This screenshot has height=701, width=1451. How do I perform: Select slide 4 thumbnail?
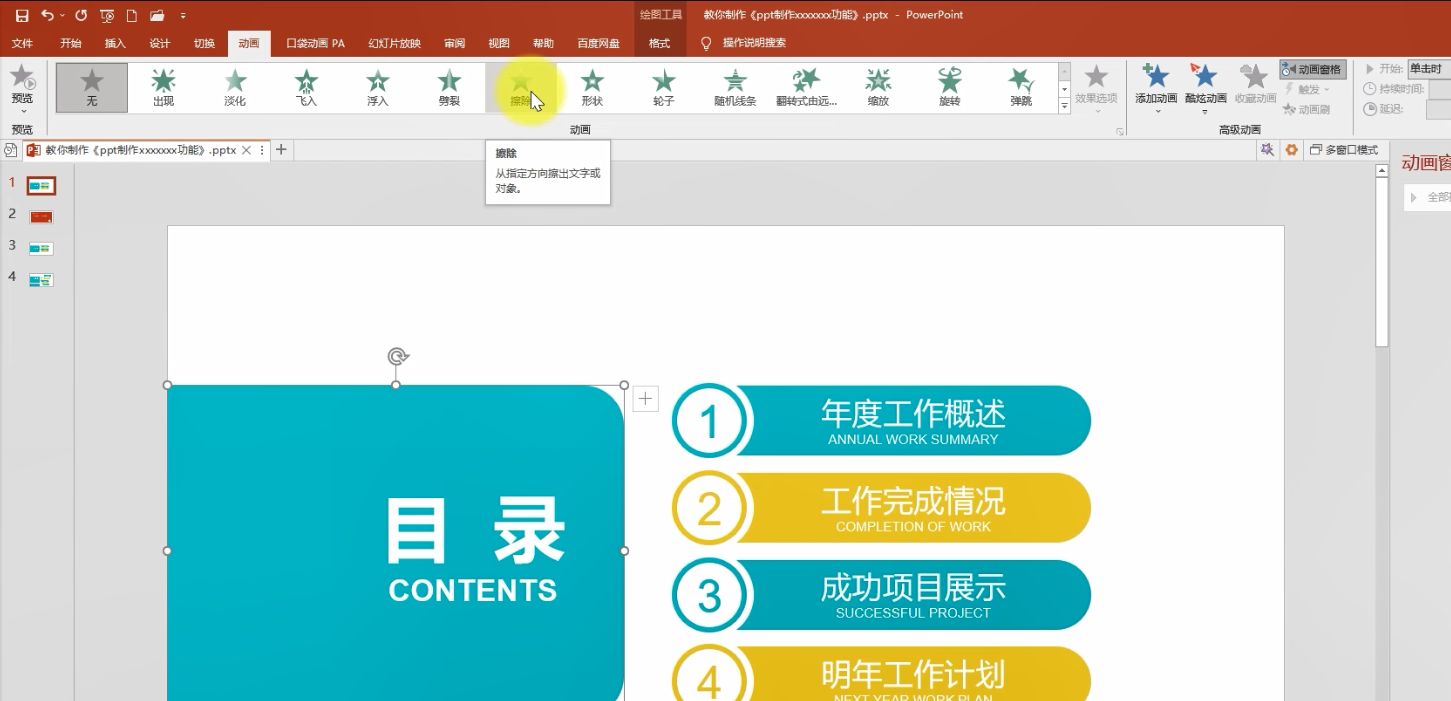point(41,280)
